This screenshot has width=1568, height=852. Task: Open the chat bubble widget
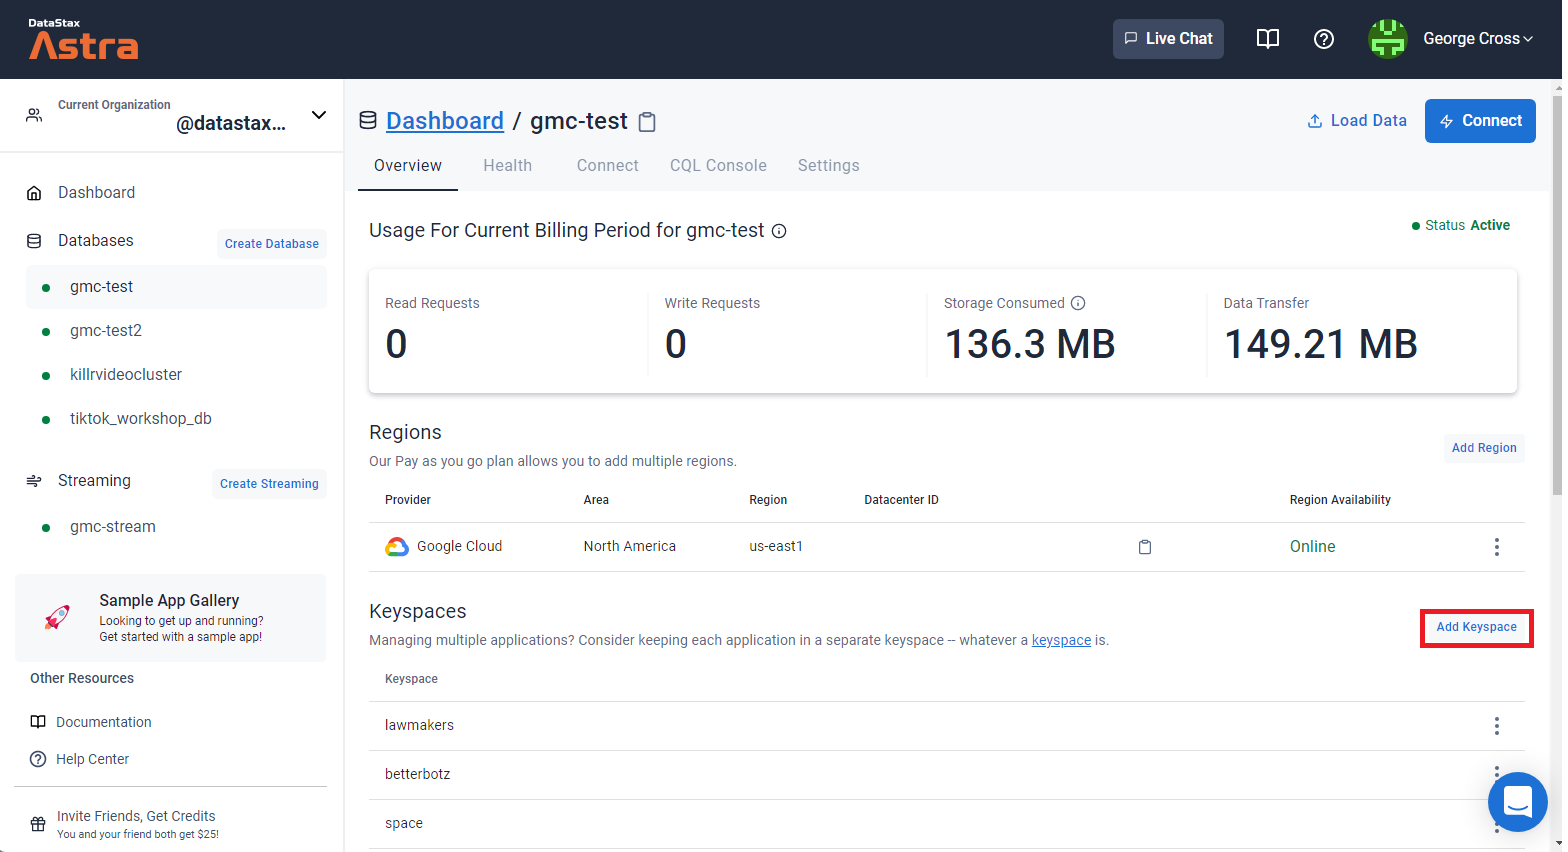1518,801
